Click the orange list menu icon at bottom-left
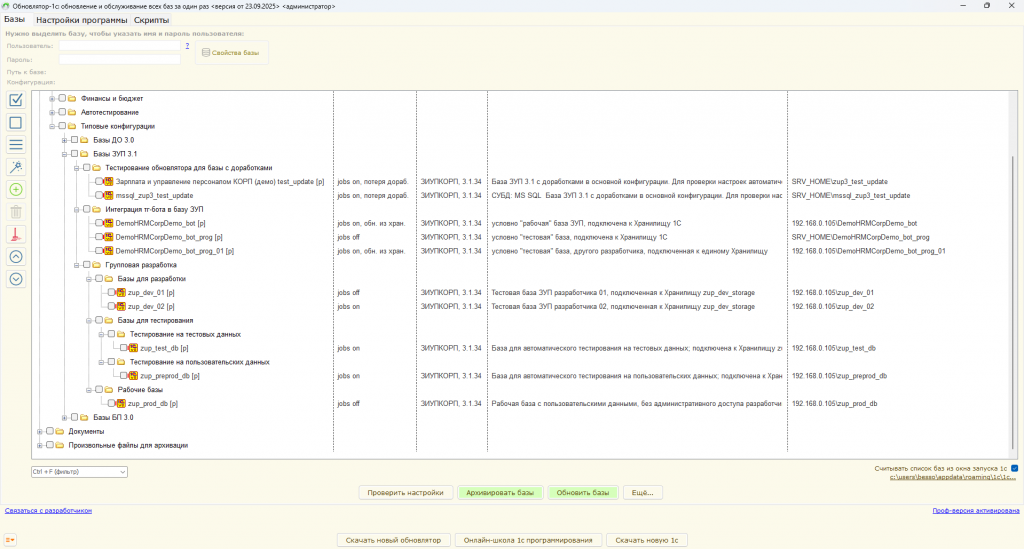The image size is (1024, 549). tap(10, 540)
